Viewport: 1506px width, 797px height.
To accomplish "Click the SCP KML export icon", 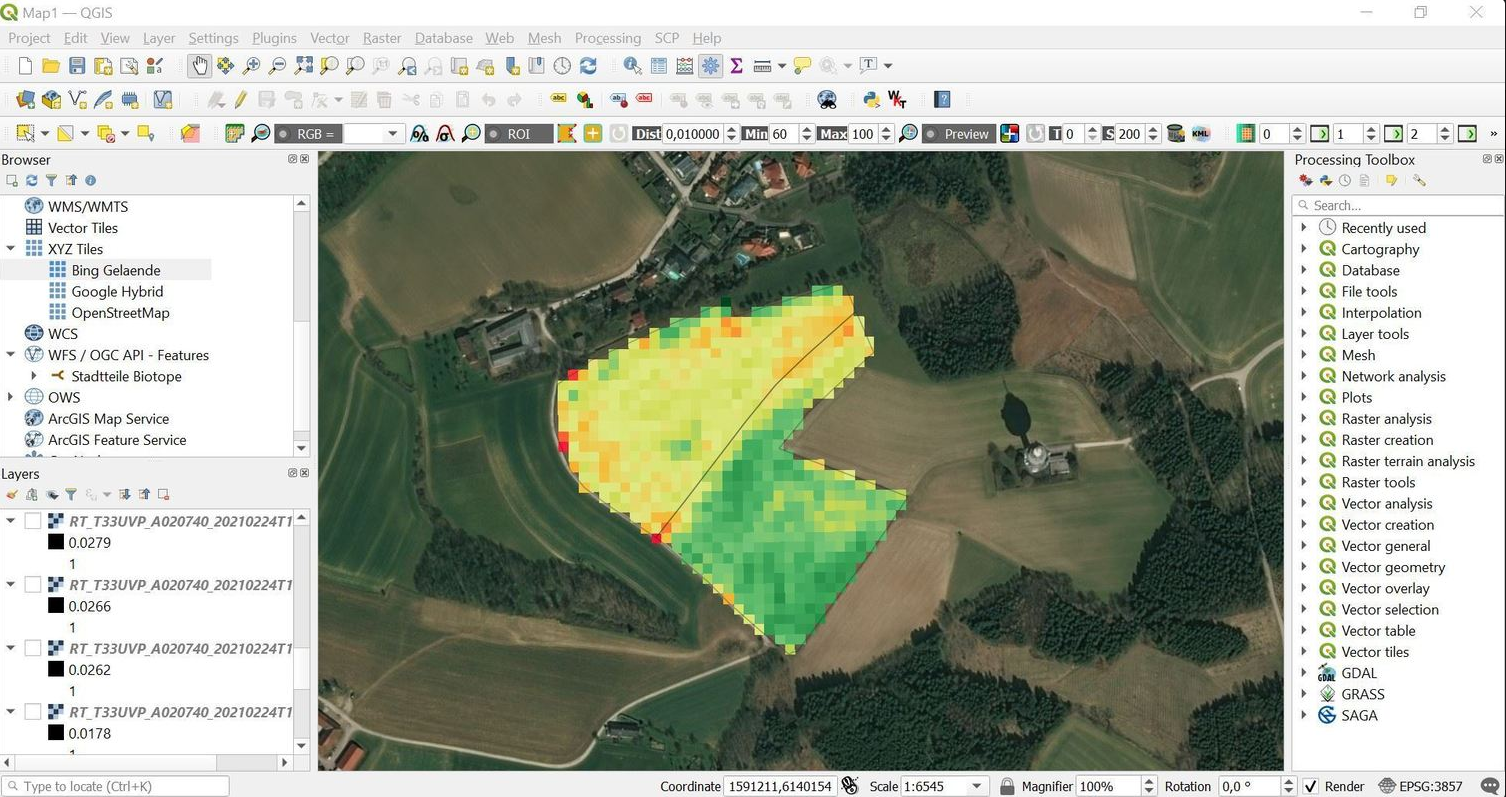I will click(x=1200, y=133).
